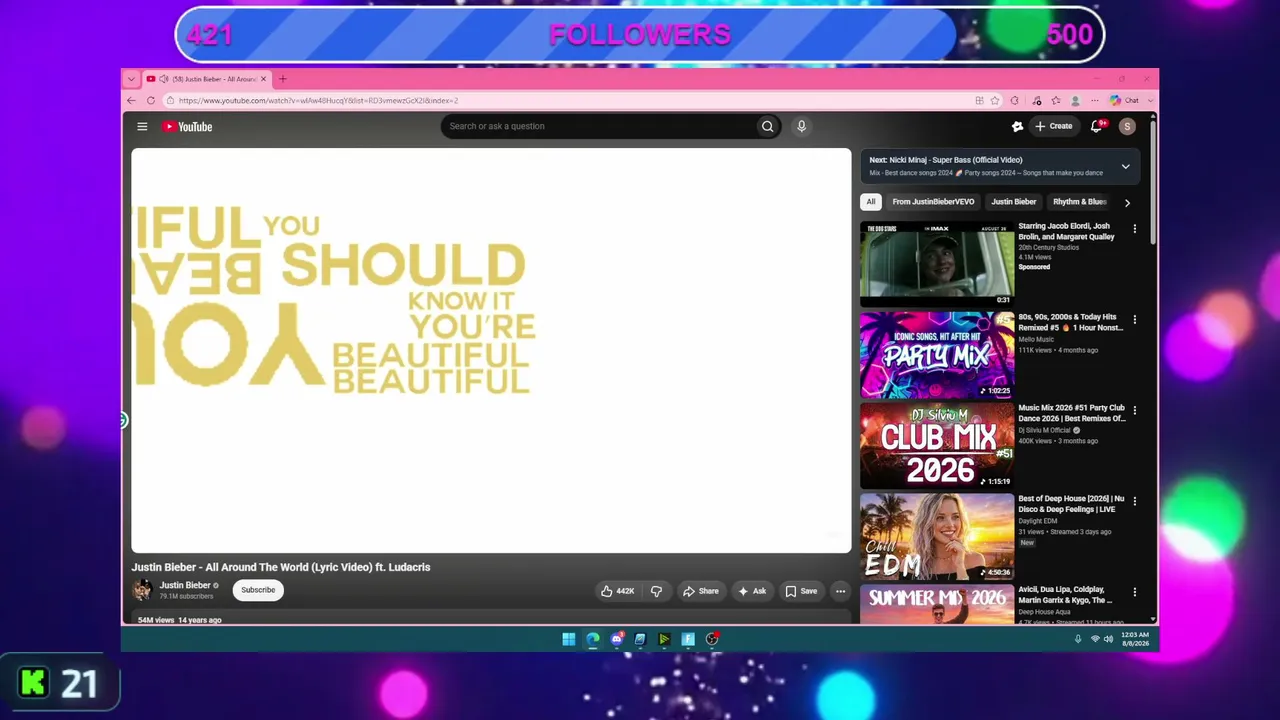Open the Club Mix 2026 thumbnail

[x=937, y=445]
